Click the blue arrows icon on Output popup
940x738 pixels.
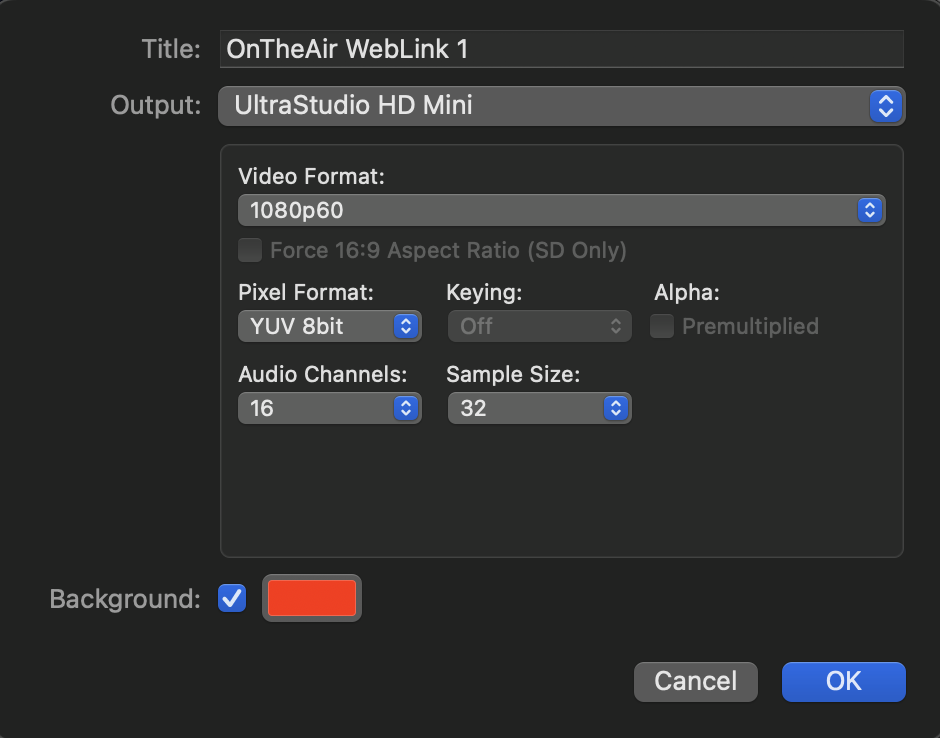coord(885,106)
